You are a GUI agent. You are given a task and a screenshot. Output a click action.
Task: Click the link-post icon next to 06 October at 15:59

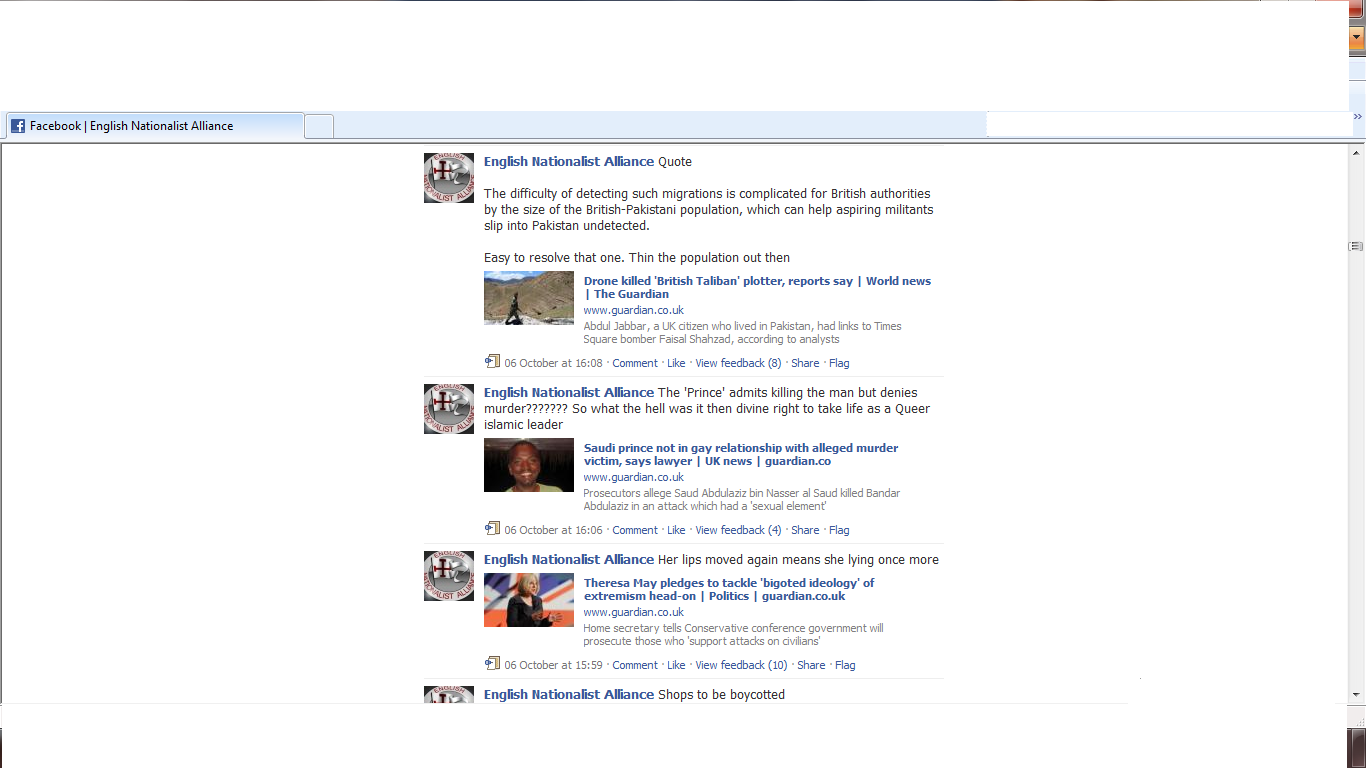[x=492, y=664]
